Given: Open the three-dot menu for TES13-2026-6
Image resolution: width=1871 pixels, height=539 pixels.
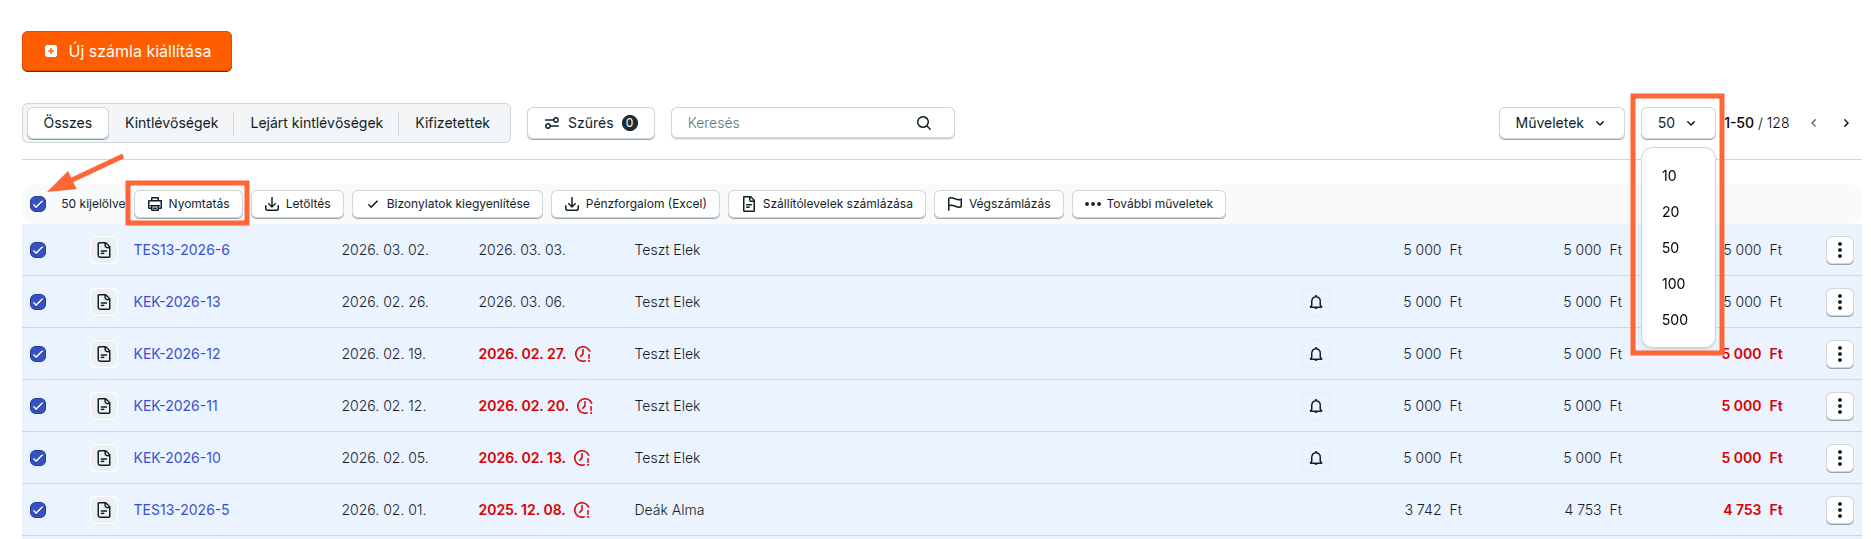Looking at the screenshot, I should pos(1839,250).
